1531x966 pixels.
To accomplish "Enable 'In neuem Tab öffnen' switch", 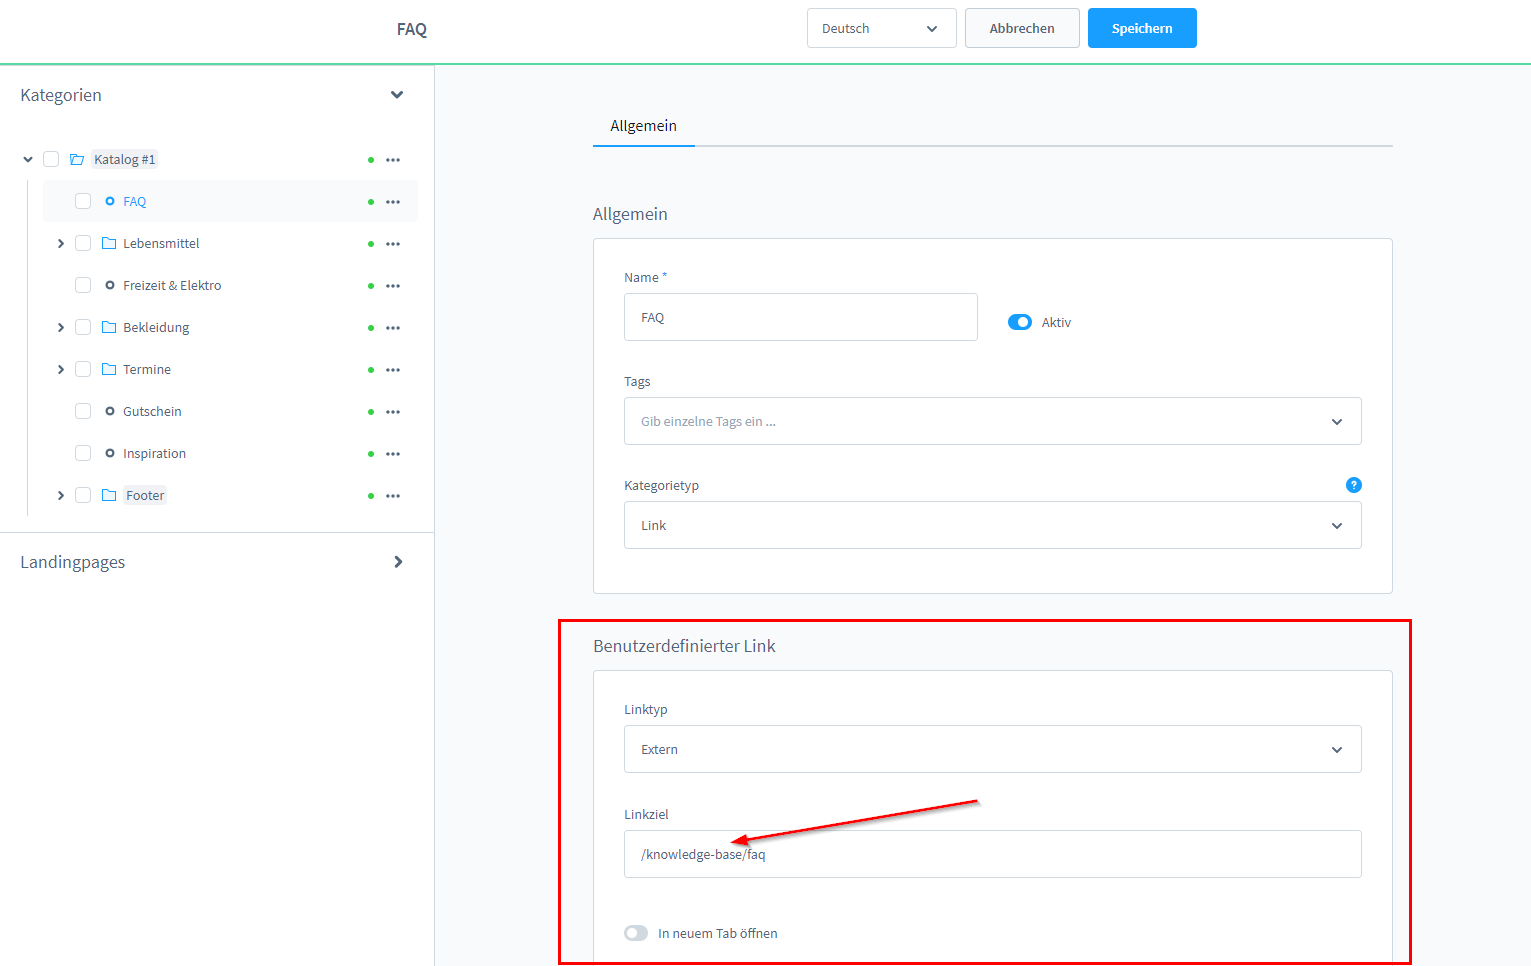I will pyautogui.click(x=636, y=933).
